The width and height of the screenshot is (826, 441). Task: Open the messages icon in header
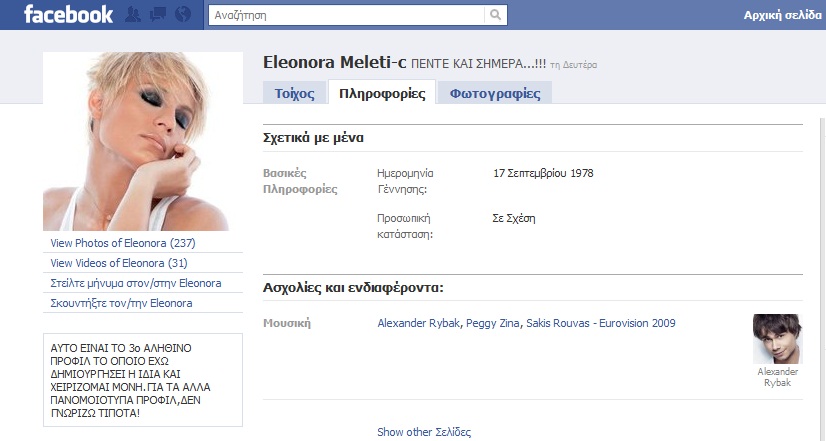click(158, 15)
